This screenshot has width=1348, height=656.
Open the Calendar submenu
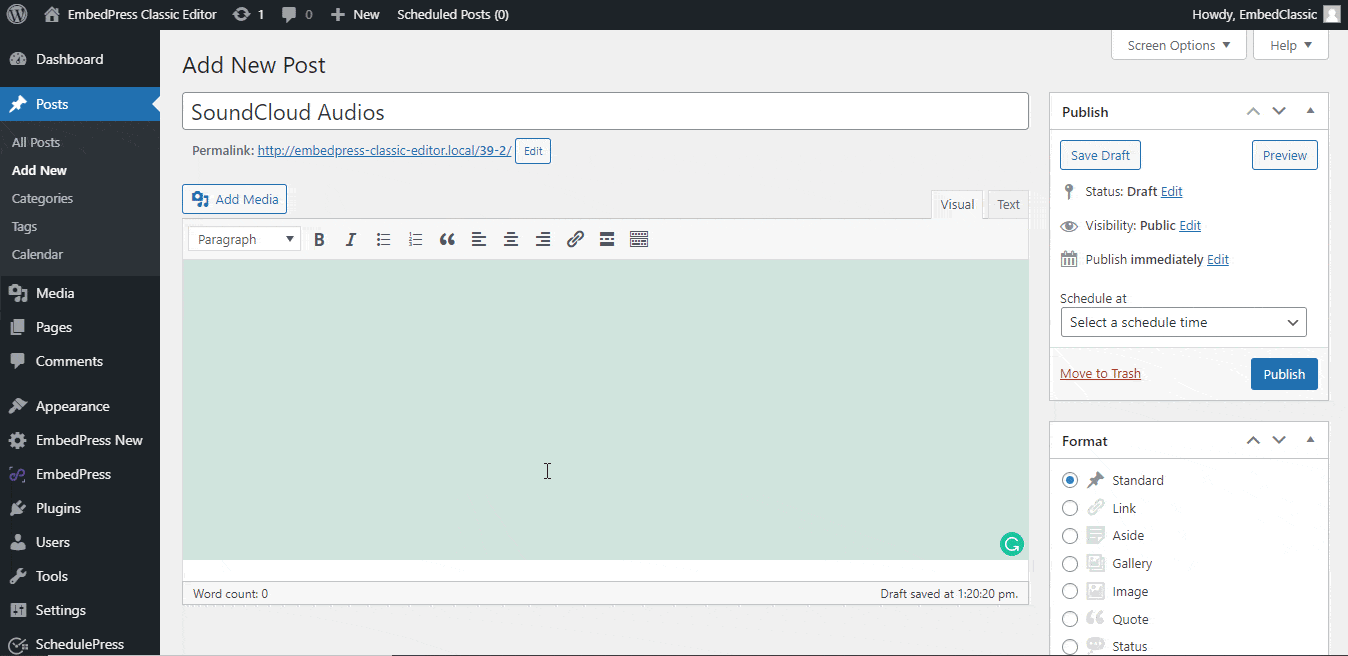tap(37, 254)
